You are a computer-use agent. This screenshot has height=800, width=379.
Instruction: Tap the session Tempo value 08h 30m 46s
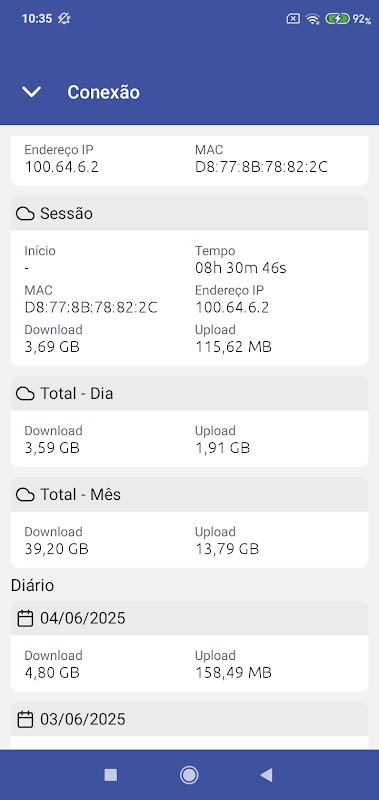(x=241, y=268)
